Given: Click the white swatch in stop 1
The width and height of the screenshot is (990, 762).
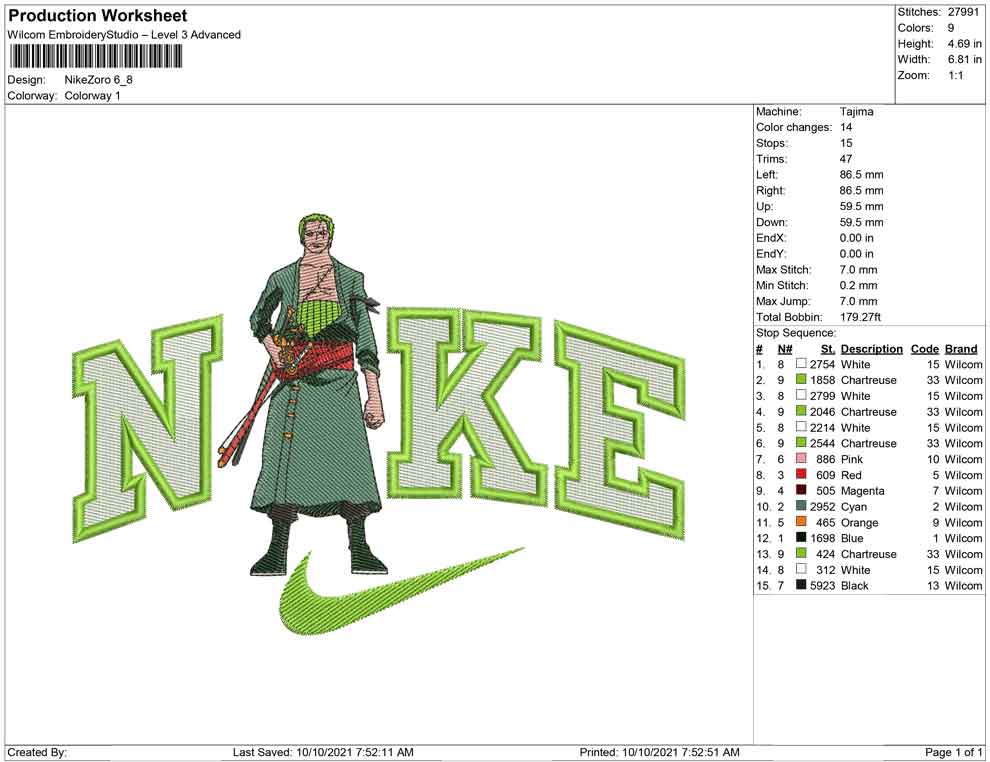Looking at the screenshot, I should click(x=801, y=364).
